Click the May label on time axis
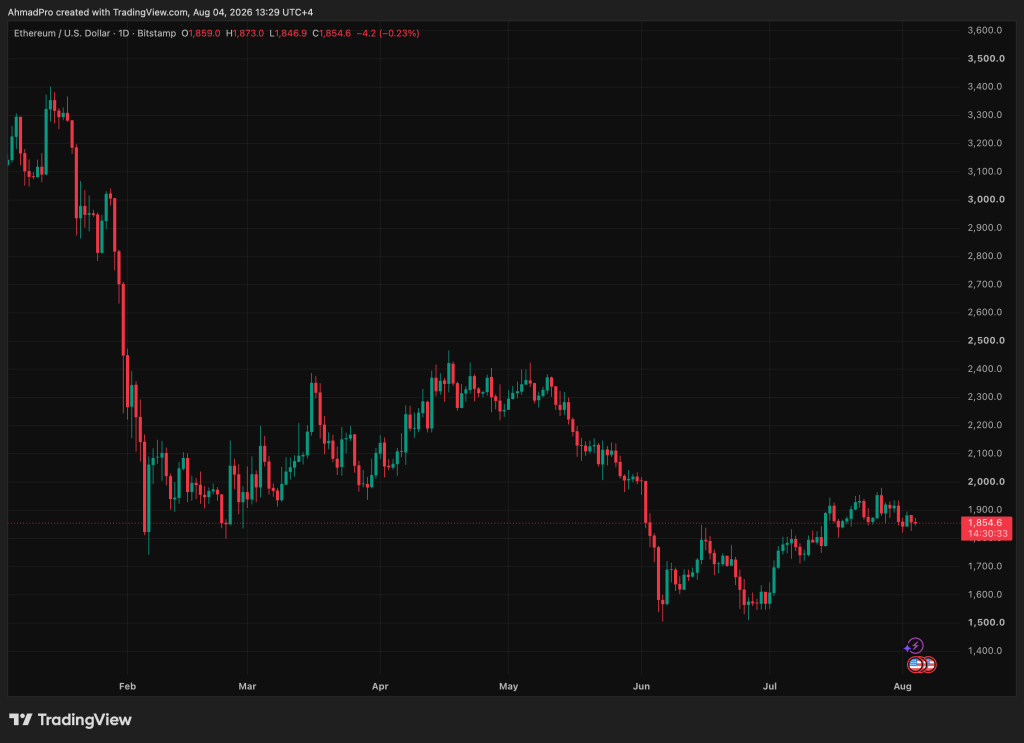 tap(509, 686)
